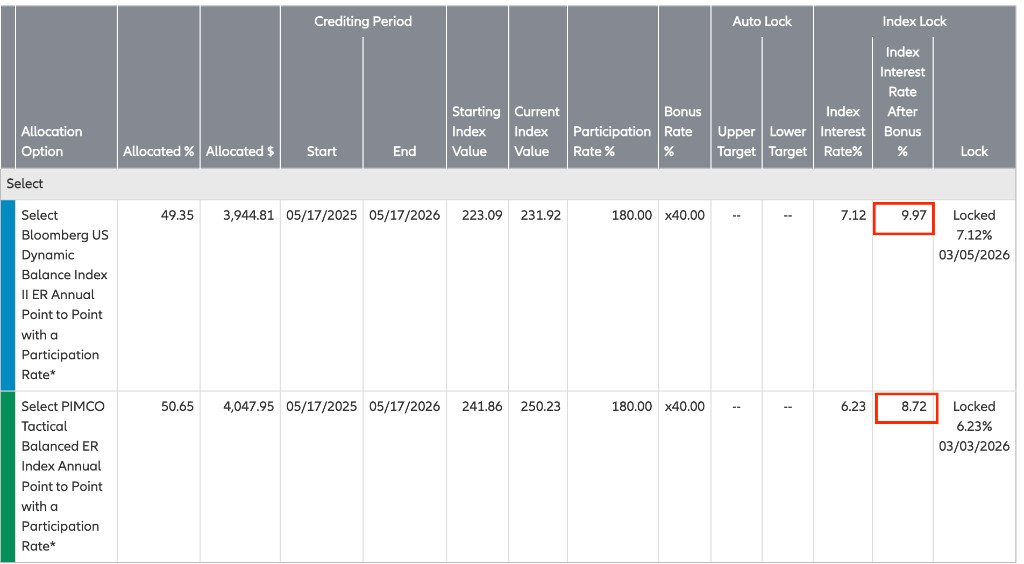Screen dimensions: 1024x564
Task: Click the highlighted 9.97 rate after bonus
Action: tap(903, 216)
